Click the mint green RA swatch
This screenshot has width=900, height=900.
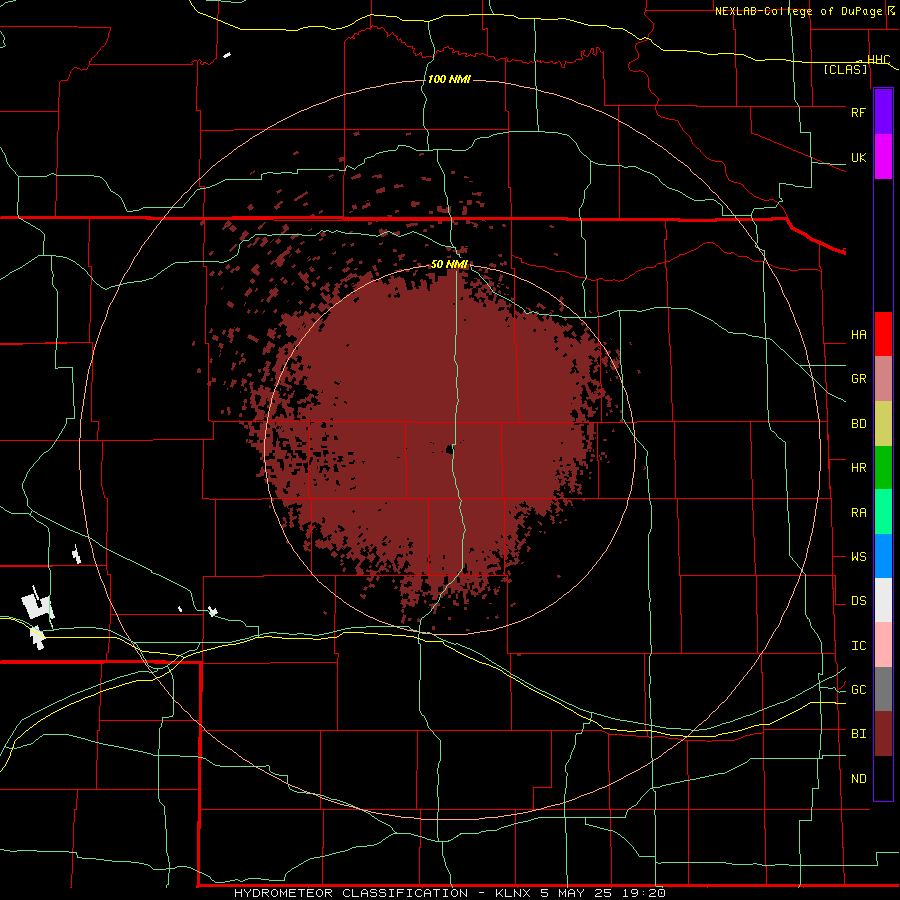click(883, 512)
